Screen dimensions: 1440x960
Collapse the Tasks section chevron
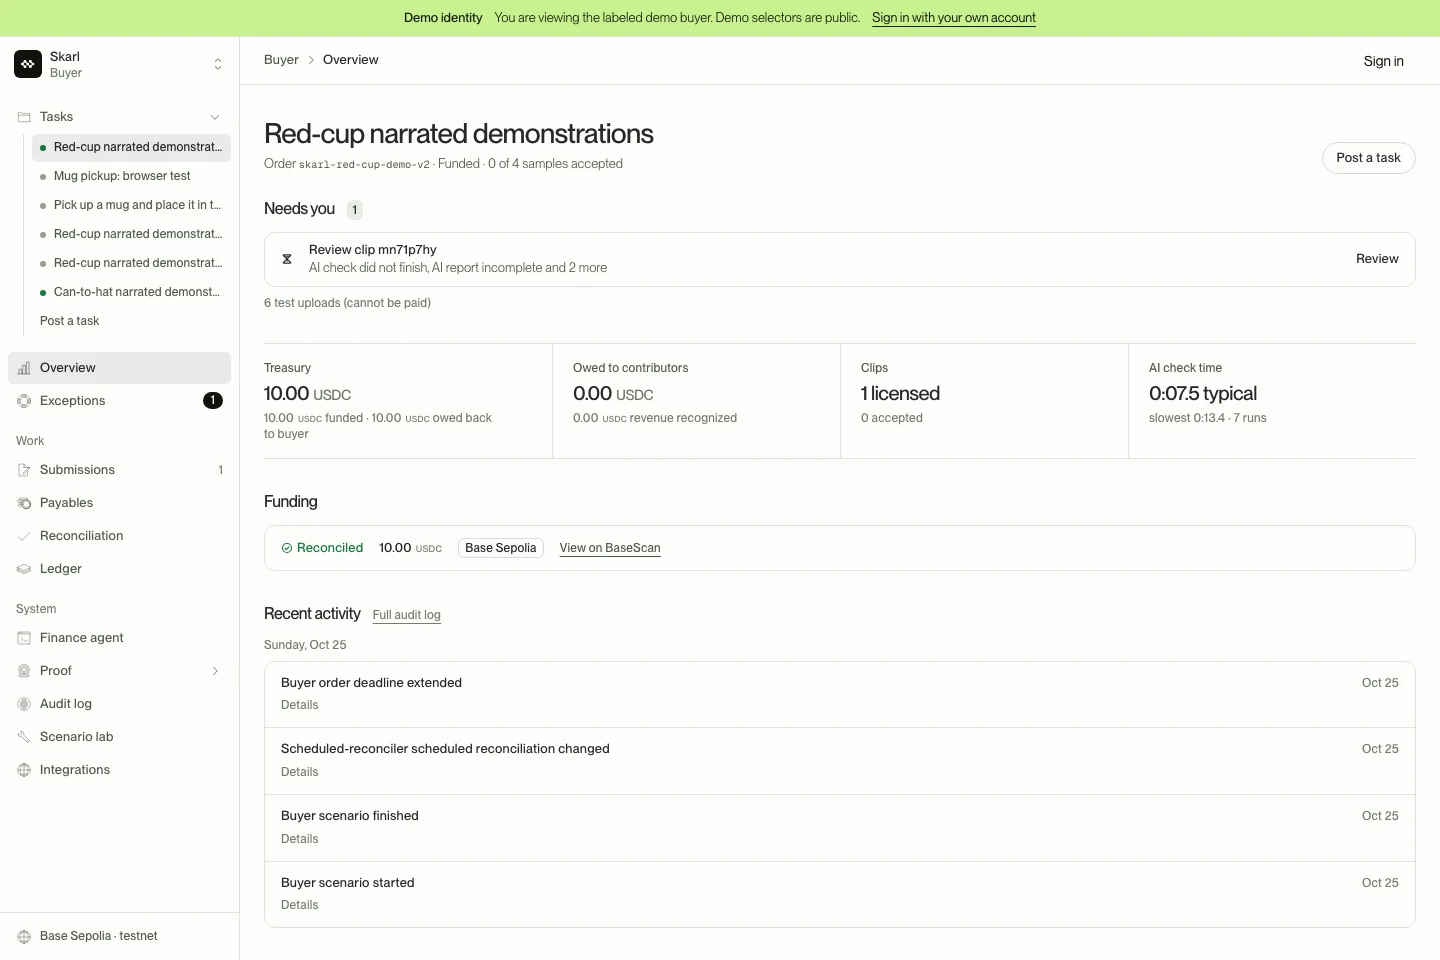pos(215,117)
